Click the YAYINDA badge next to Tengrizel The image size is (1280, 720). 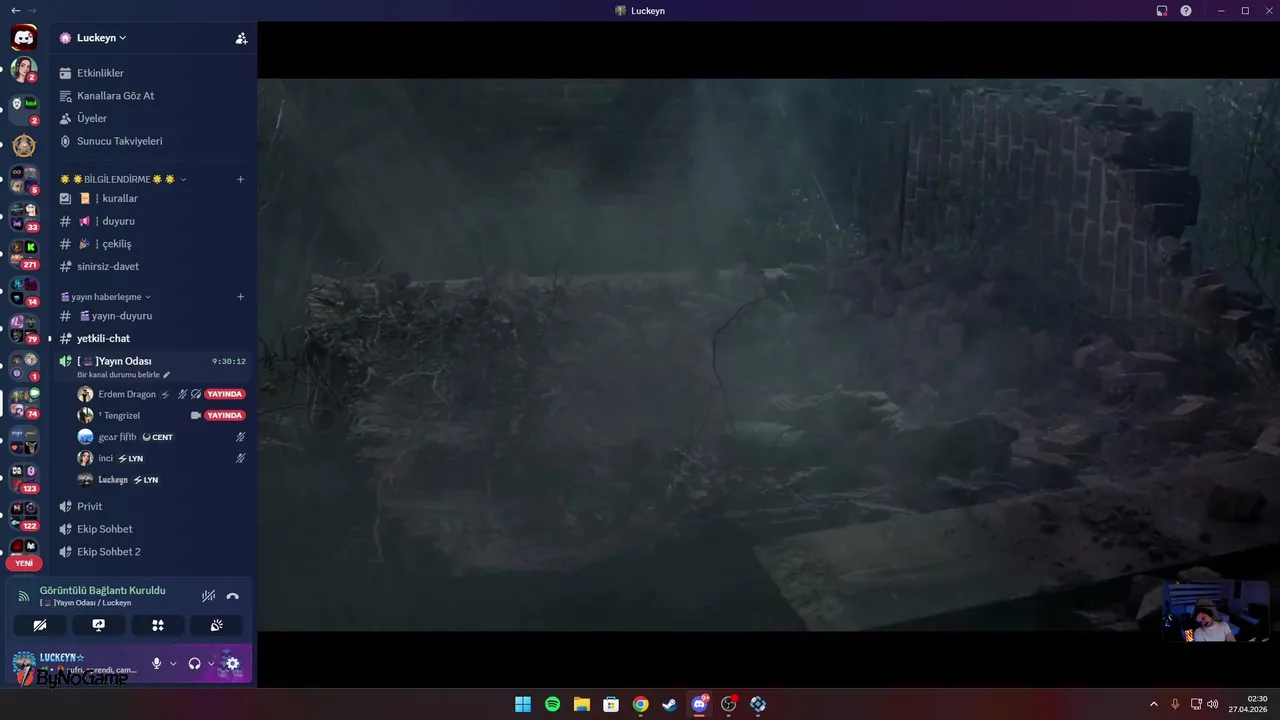(x=225, y=415)
